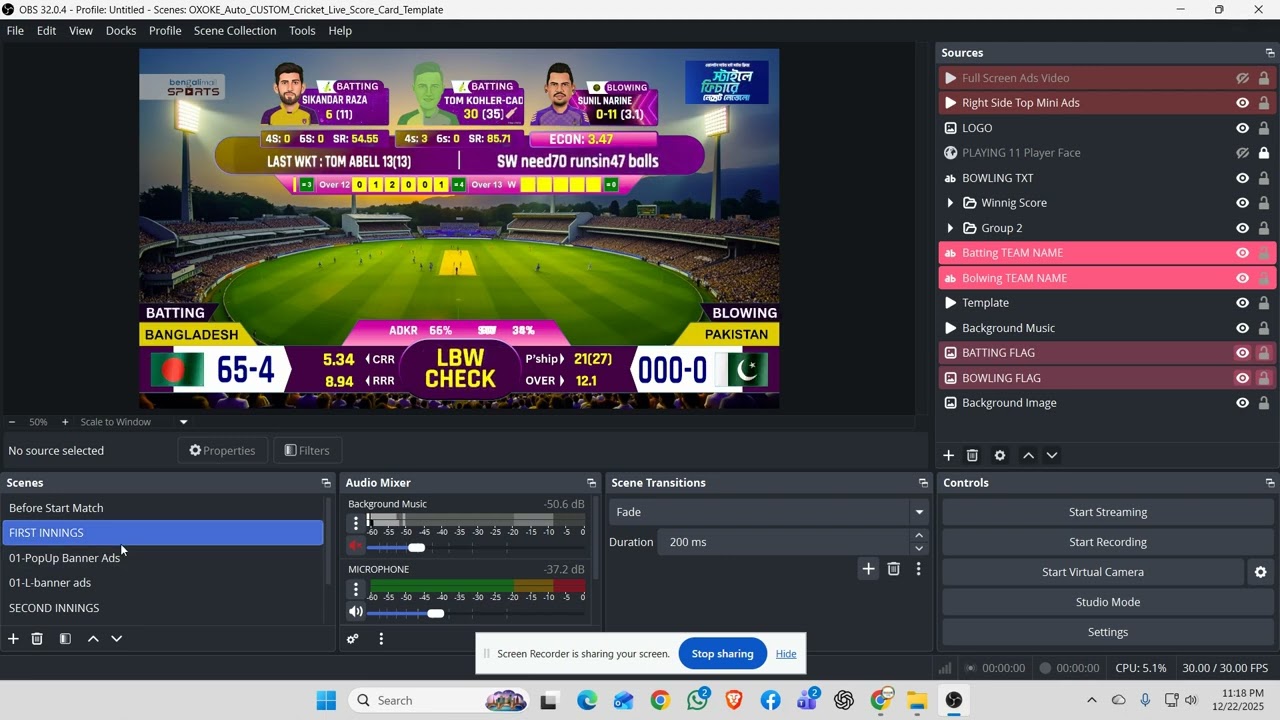The height and width of the screenshot is (720, 1280).
Task: Open advanced audio properties gear icon
Action: [x=353, y=639]
